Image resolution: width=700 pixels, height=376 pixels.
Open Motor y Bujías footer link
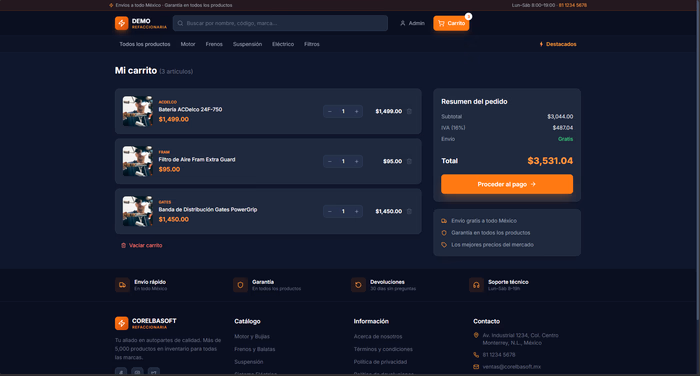tap(252, 336)
